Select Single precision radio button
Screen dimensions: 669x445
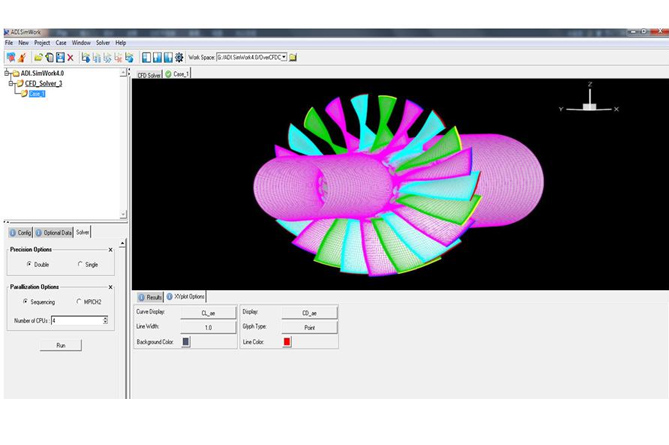pos(80,264)
